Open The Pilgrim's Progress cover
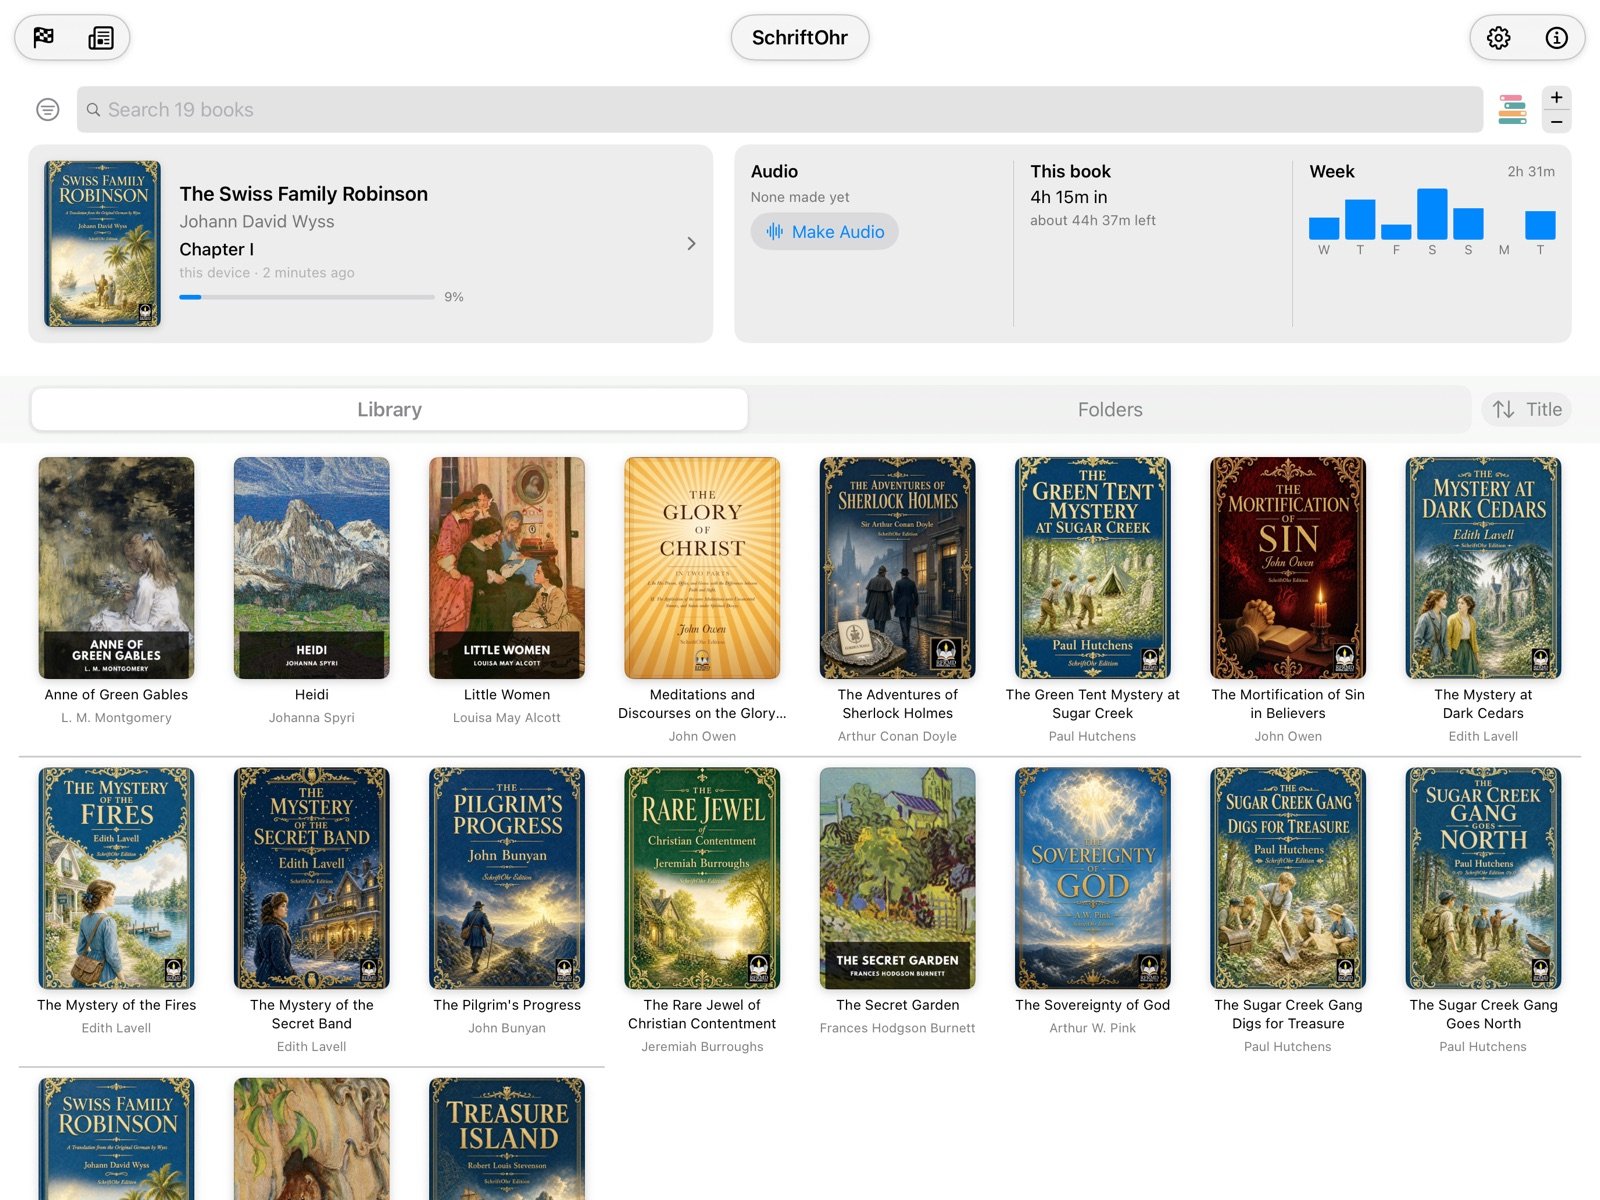The height and width of the screenshot is (1200, 1600). 507,878
